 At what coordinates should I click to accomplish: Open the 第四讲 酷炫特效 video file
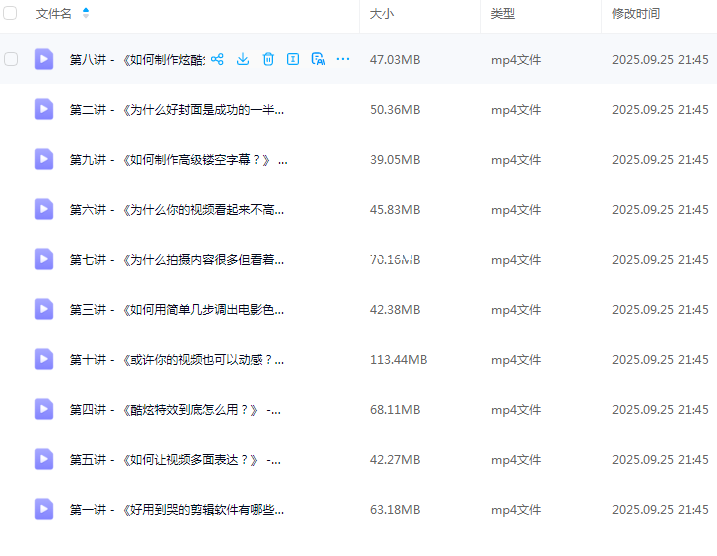pos(175,410)
